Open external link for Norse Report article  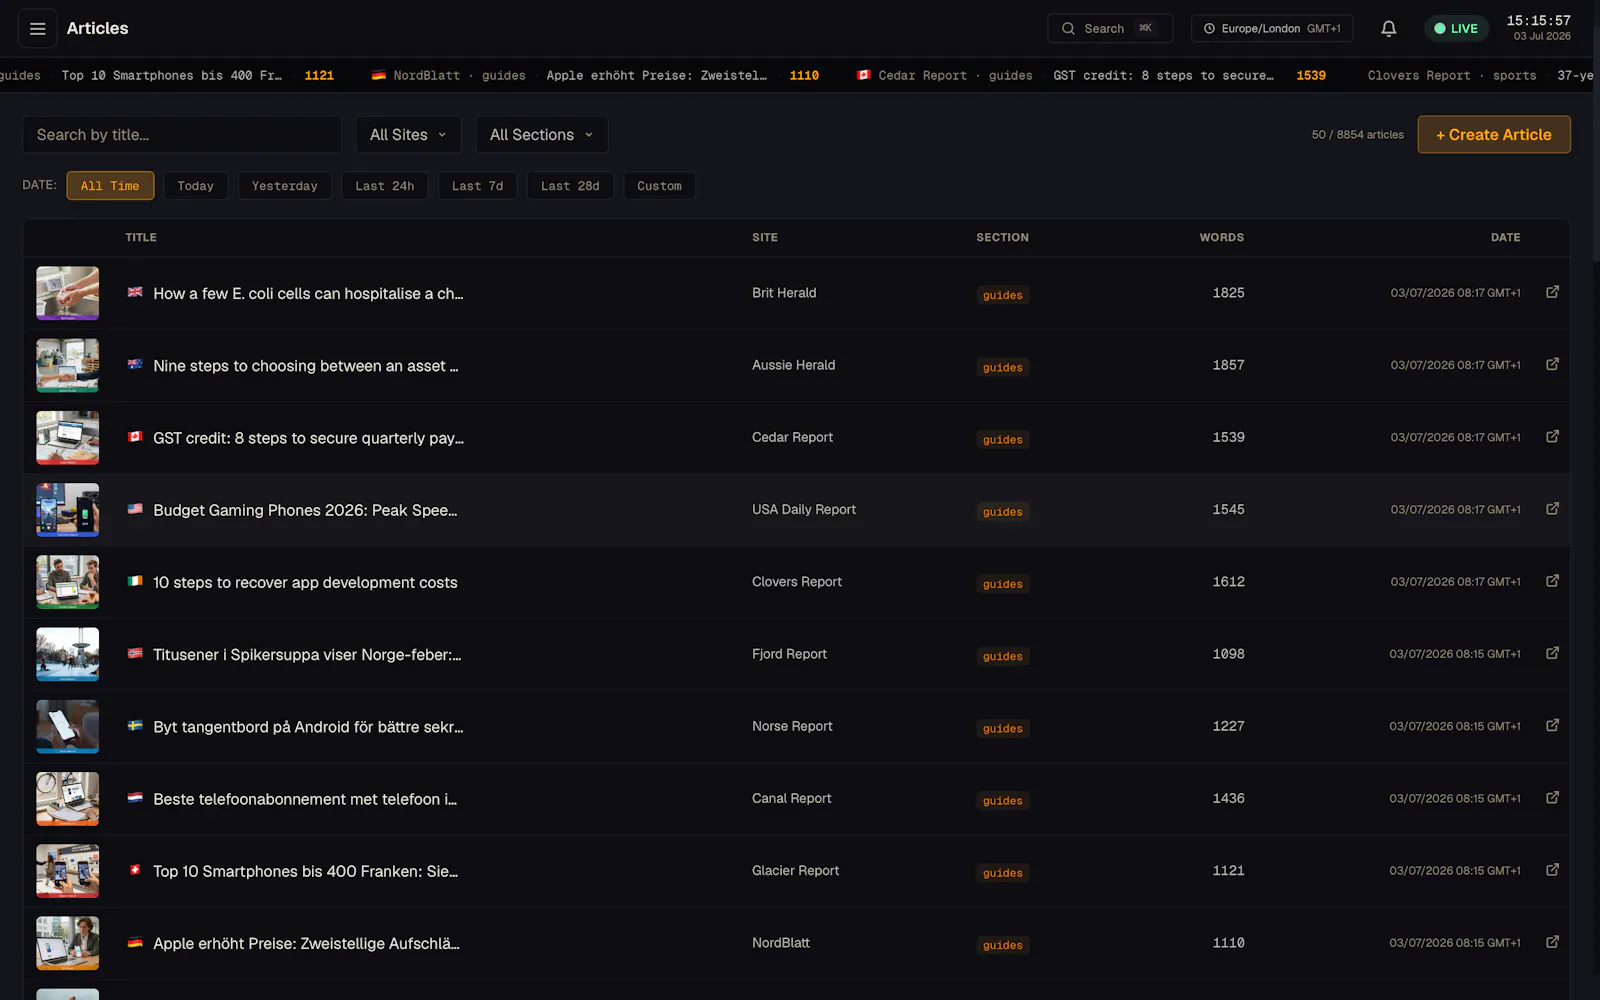(1552, 725)
